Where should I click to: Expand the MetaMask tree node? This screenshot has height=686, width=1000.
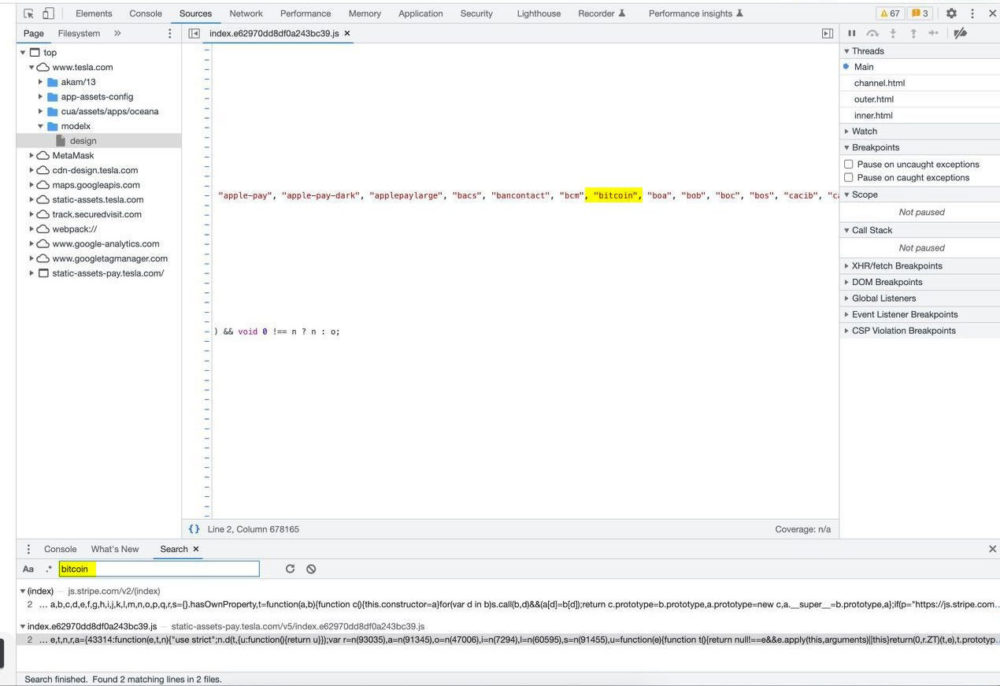pos(32,156)
